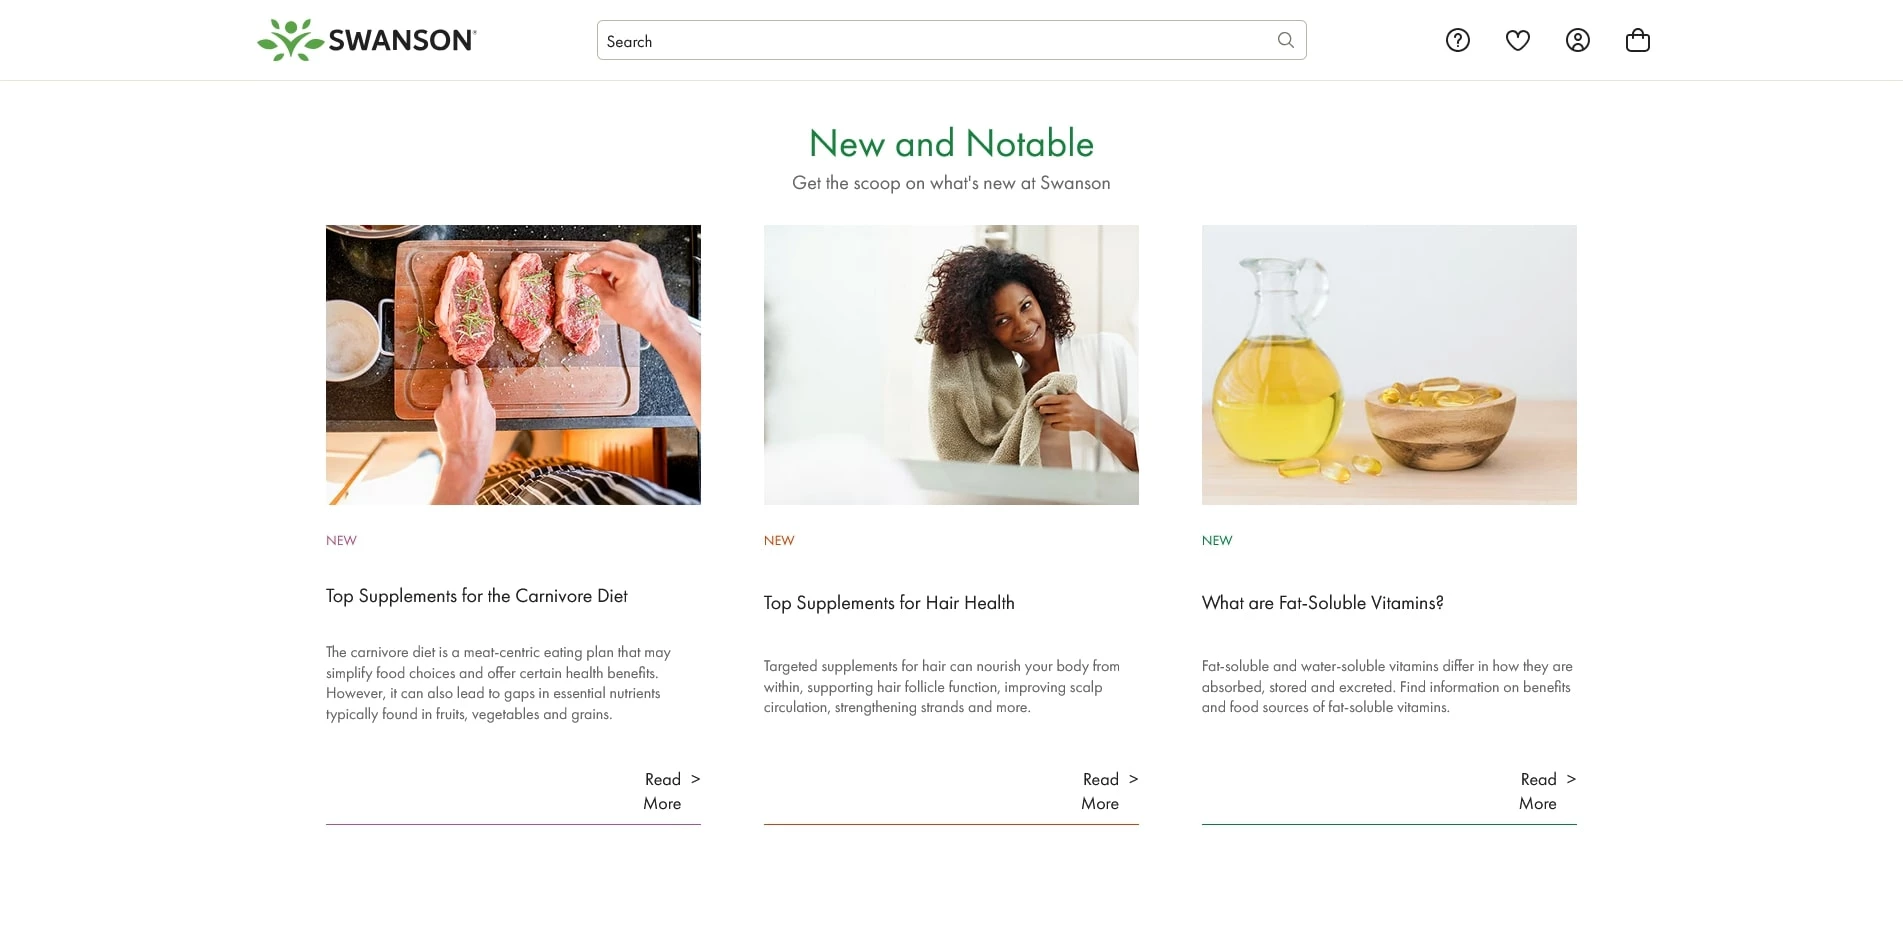Click Read More under Hair Health article
This screenshot has width=1903, height=927.
[1100, 791]
